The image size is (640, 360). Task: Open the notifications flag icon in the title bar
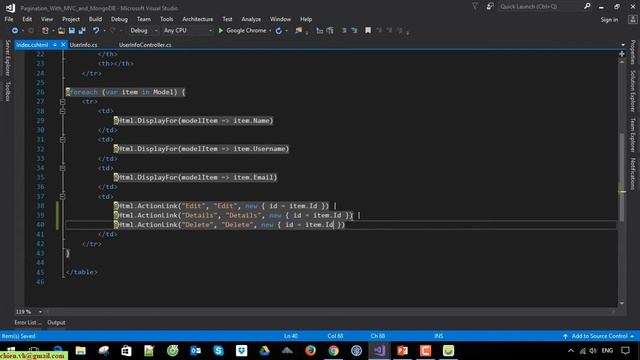(x=475, y=7)
